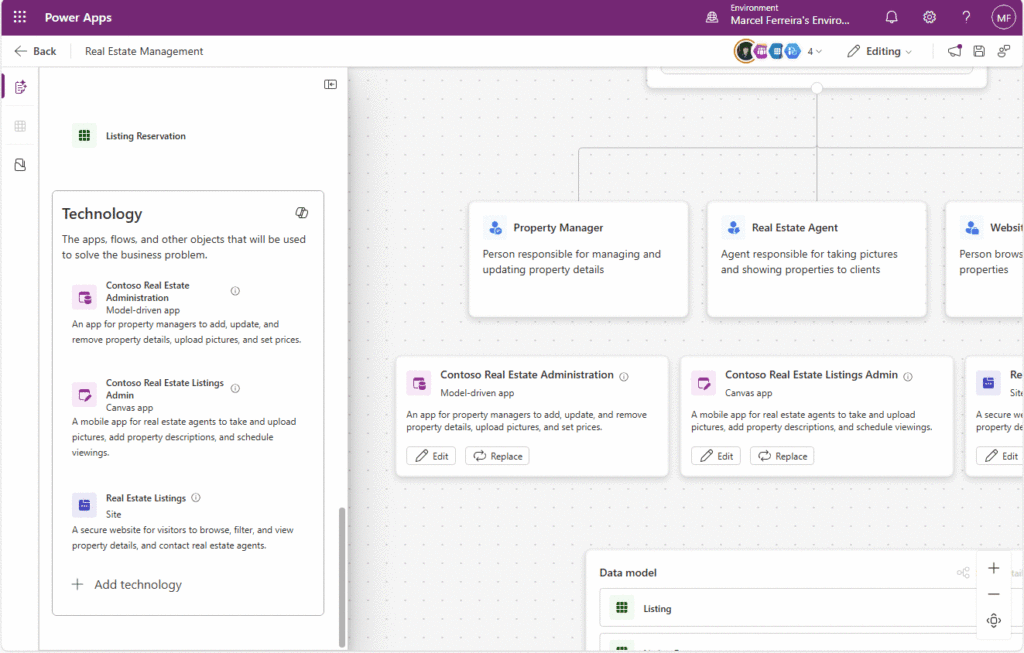Save the plan using the save icon
The image size is (1024, 653).
(978, 50)
